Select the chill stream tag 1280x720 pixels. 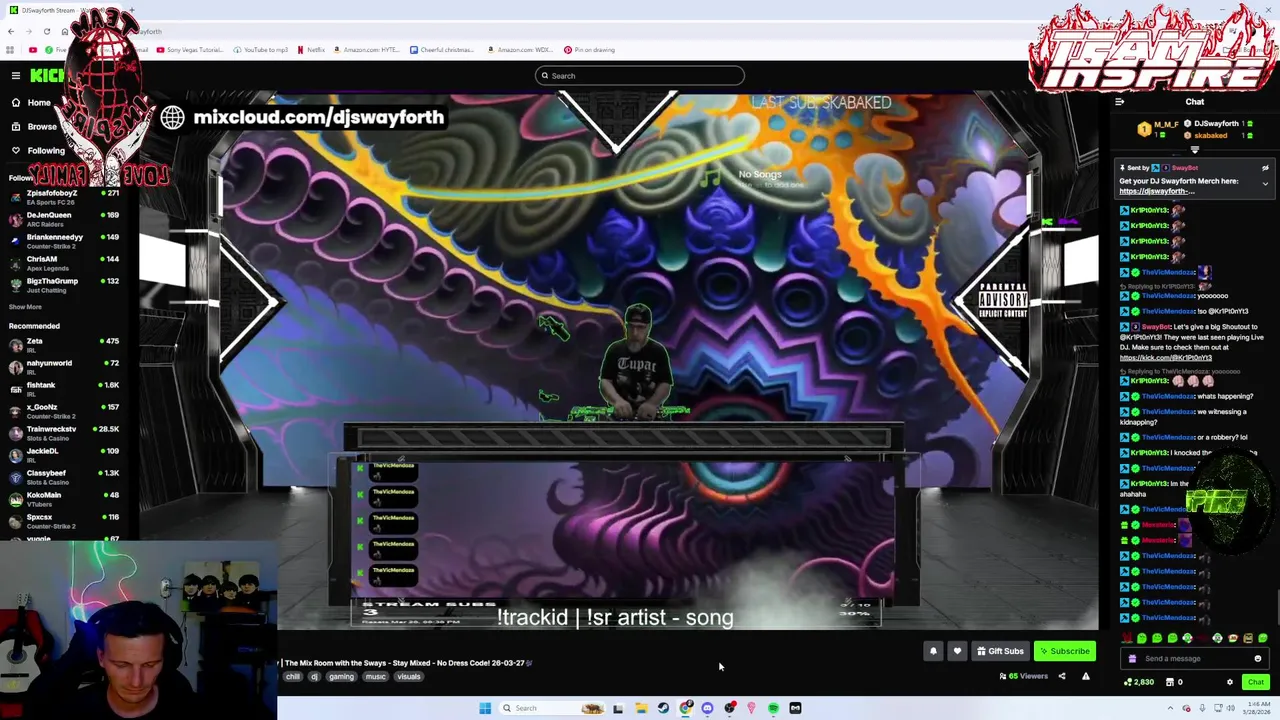293,677
